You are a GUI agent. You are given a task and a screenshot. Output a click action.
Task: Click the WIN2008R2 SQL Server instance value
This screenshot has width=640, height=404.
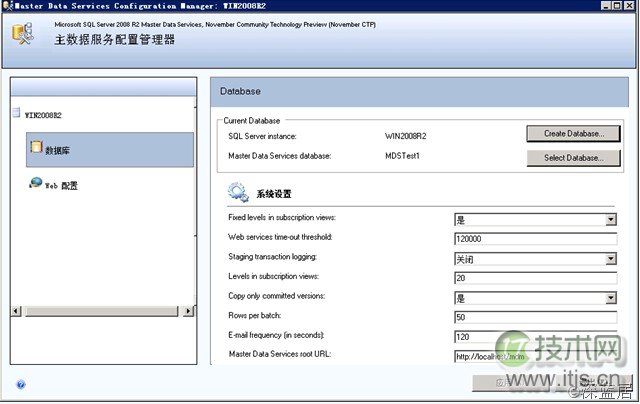click(405, 136)
